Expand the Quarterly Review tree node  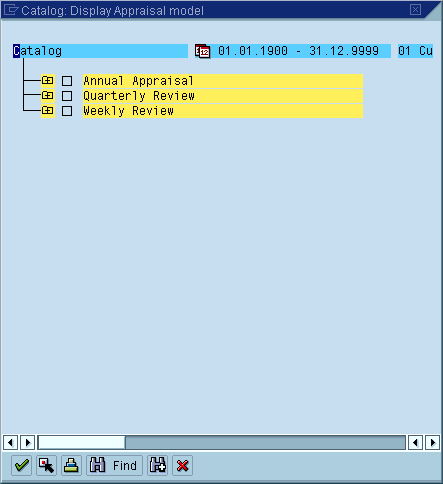point(47,95)
